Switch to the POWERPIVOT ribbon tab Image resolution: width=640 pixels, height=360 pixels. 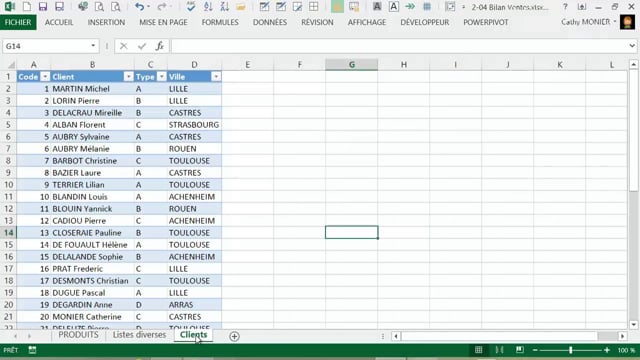point(486,22)
